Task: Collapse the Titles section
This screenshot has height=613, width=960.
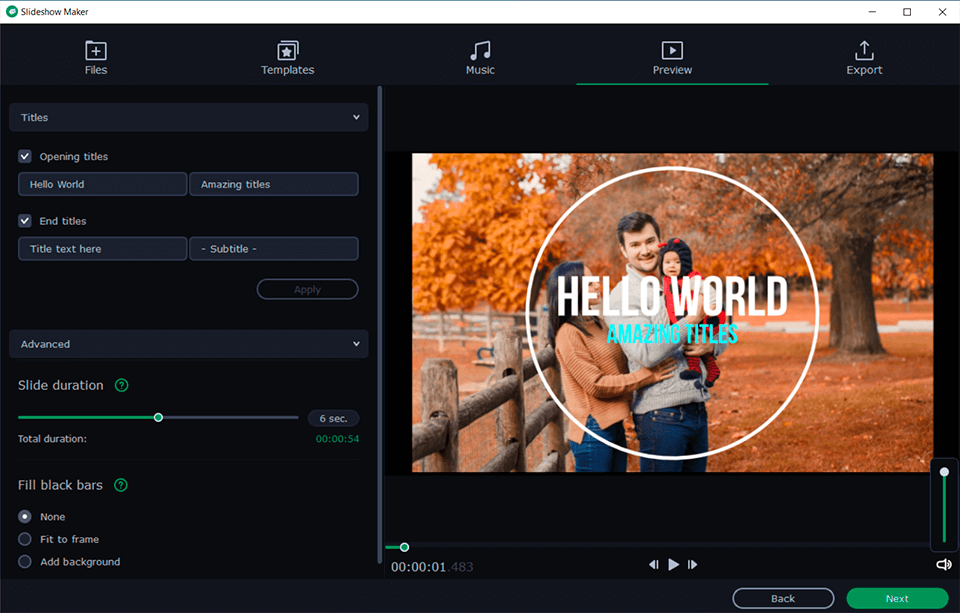Action: click(x=356, y=118)
